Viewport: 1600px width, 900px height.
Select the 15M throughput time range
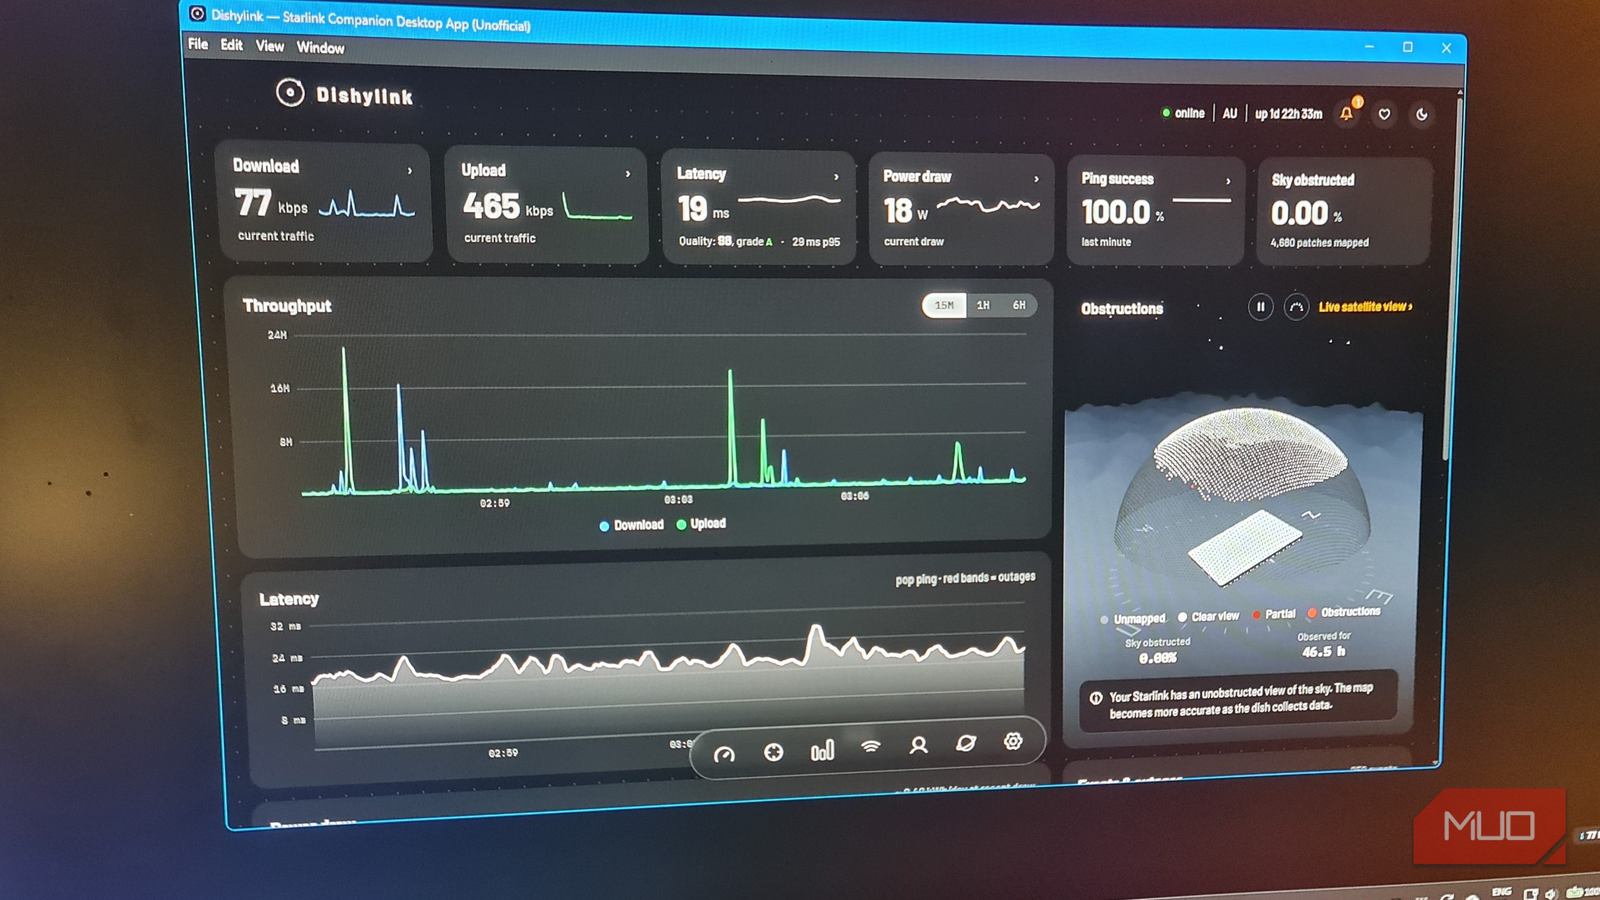[944, 305]
